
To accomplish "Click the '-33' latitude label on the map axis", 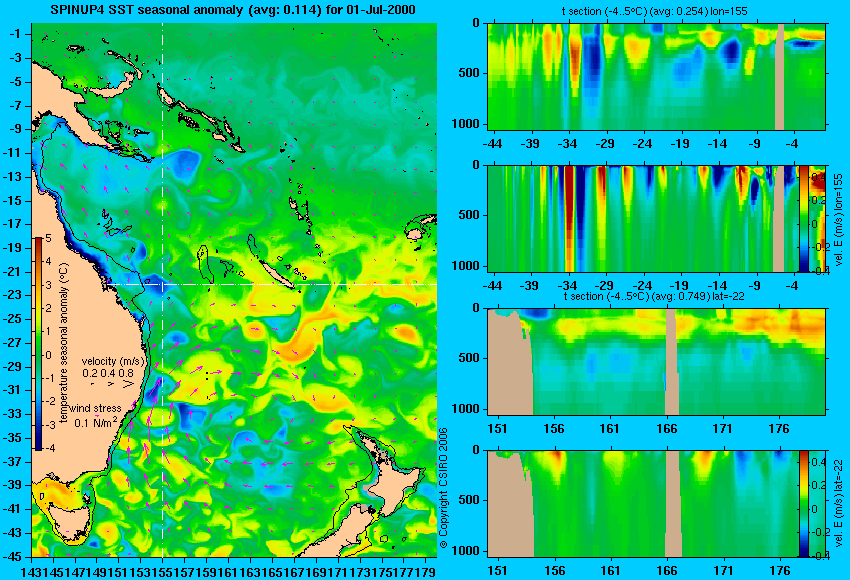I will click(12, 414).
